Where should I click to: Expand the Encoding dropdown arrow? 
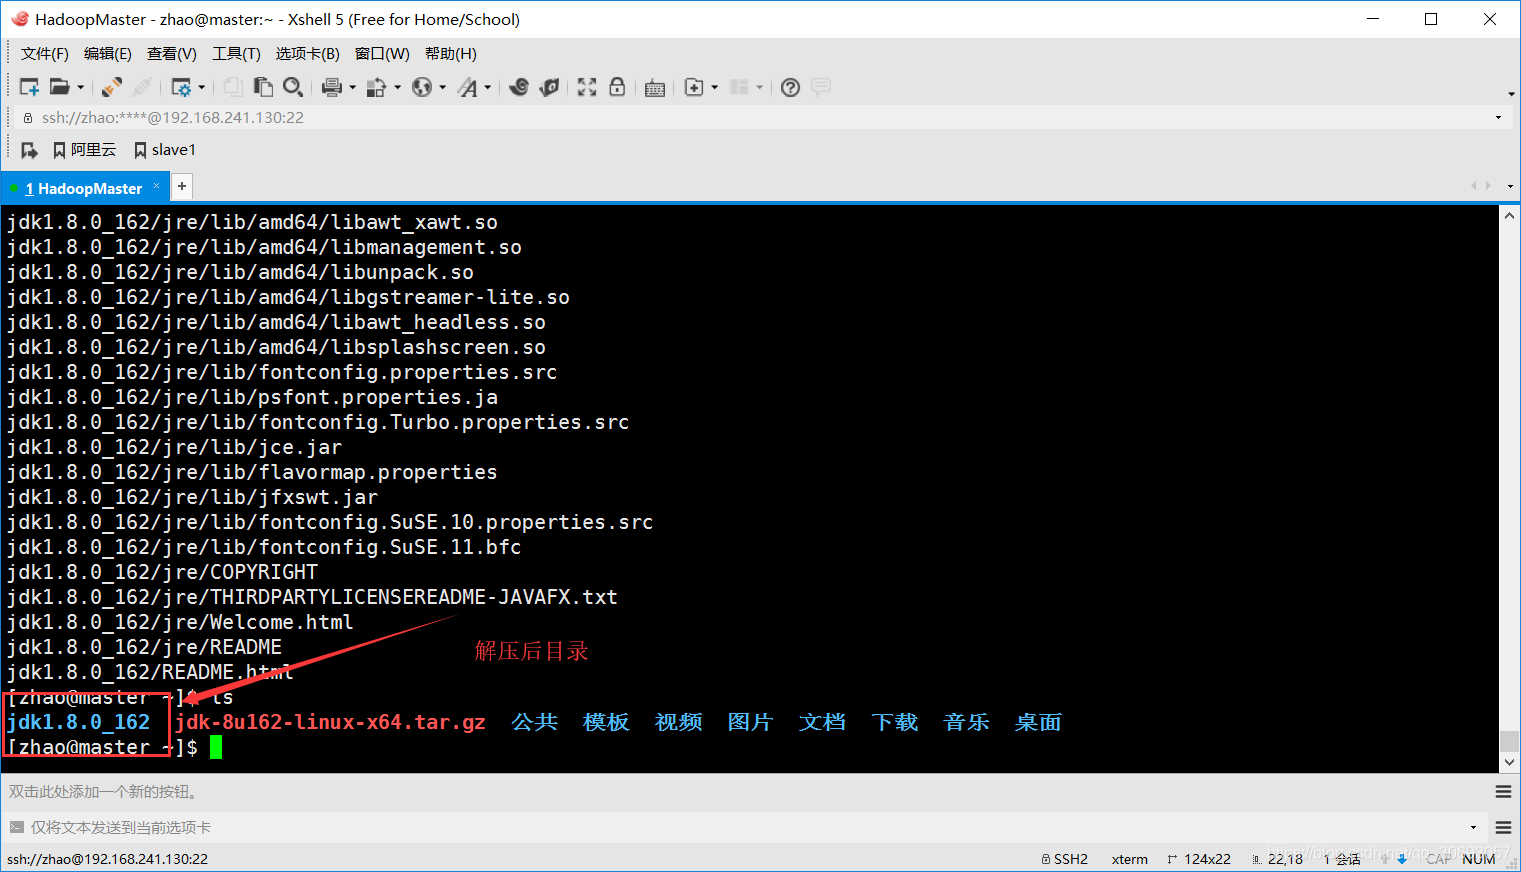point(443,87)
